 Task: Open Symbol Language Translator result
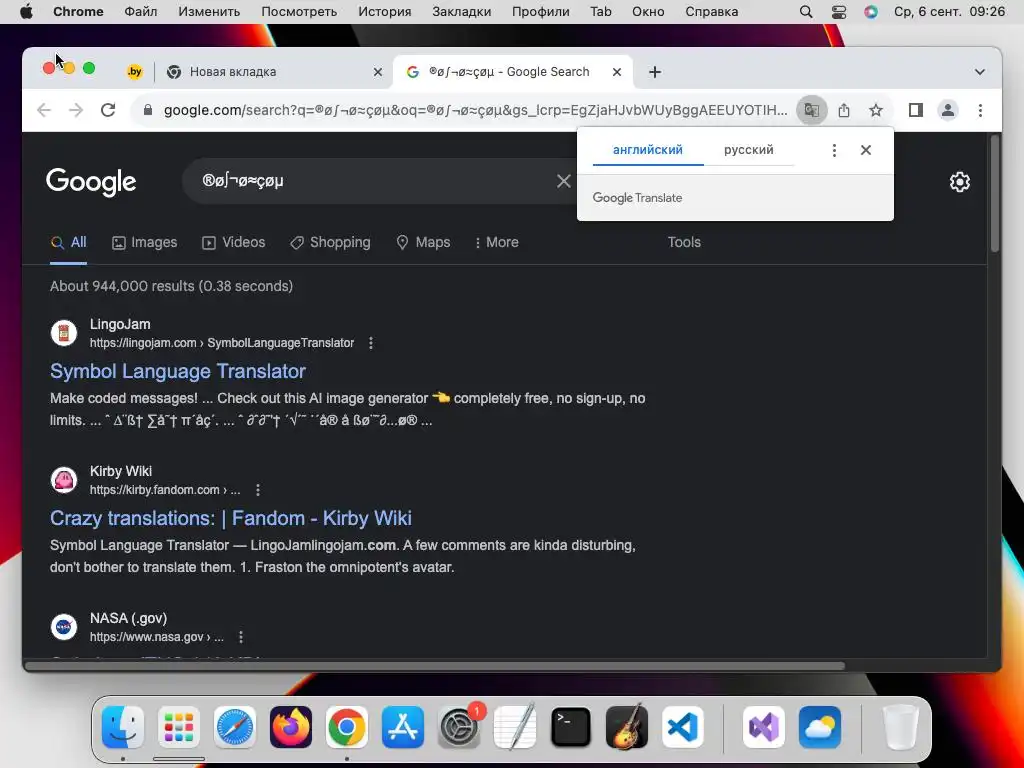[x=178, y=371]
